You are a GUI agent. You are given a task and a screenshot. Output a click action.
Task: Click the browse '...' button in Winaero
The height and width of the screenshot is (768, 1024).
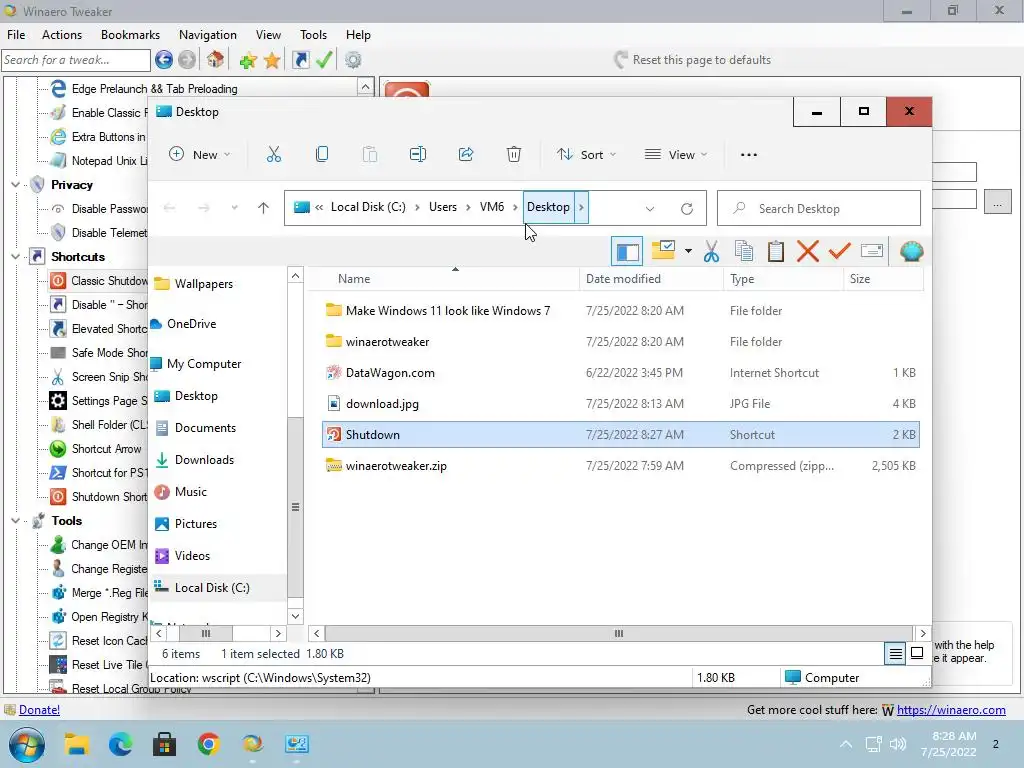point(997,201)
